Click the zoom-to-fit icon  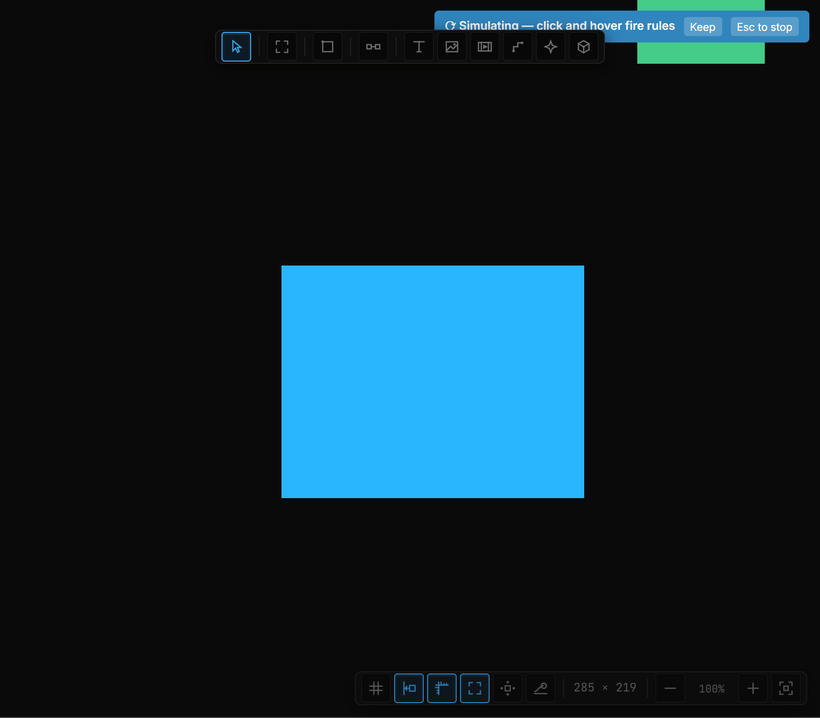[x=785, y=688]
